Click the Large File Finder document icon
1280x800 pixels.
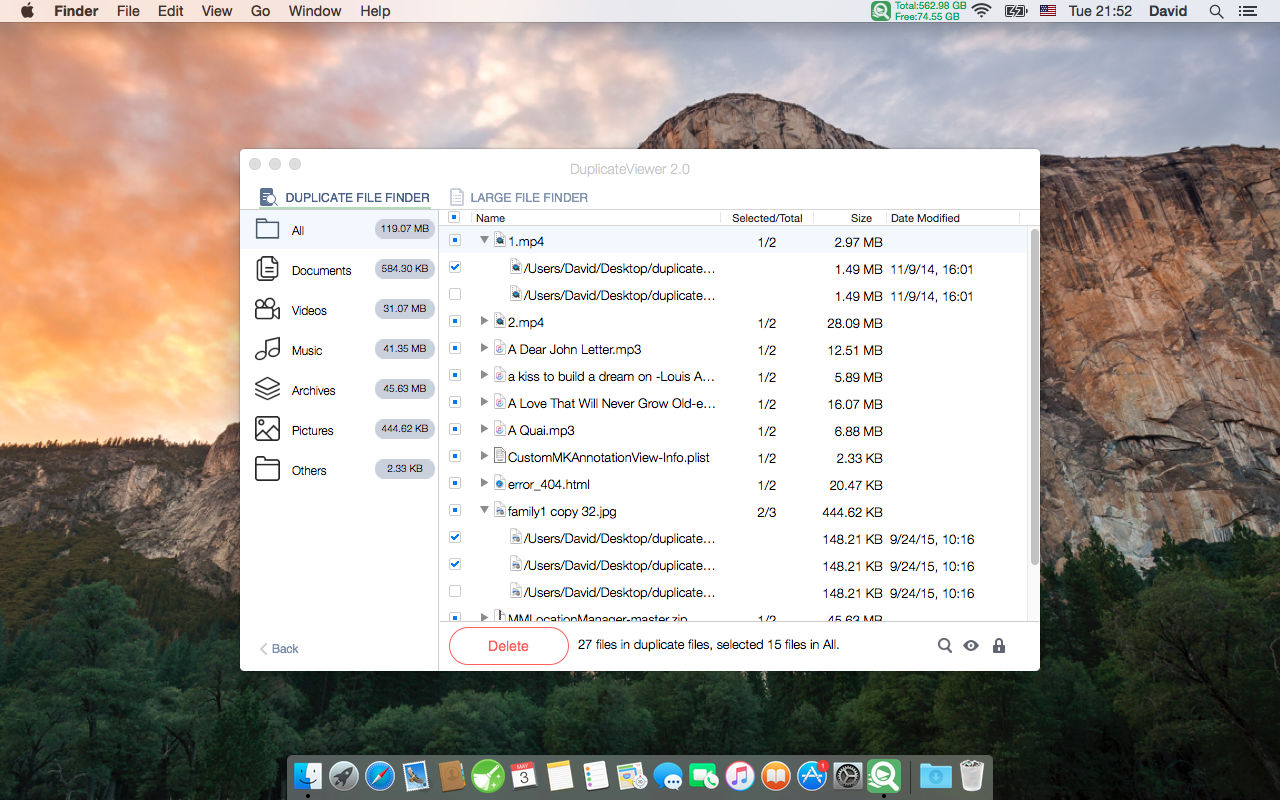(457, 197)
